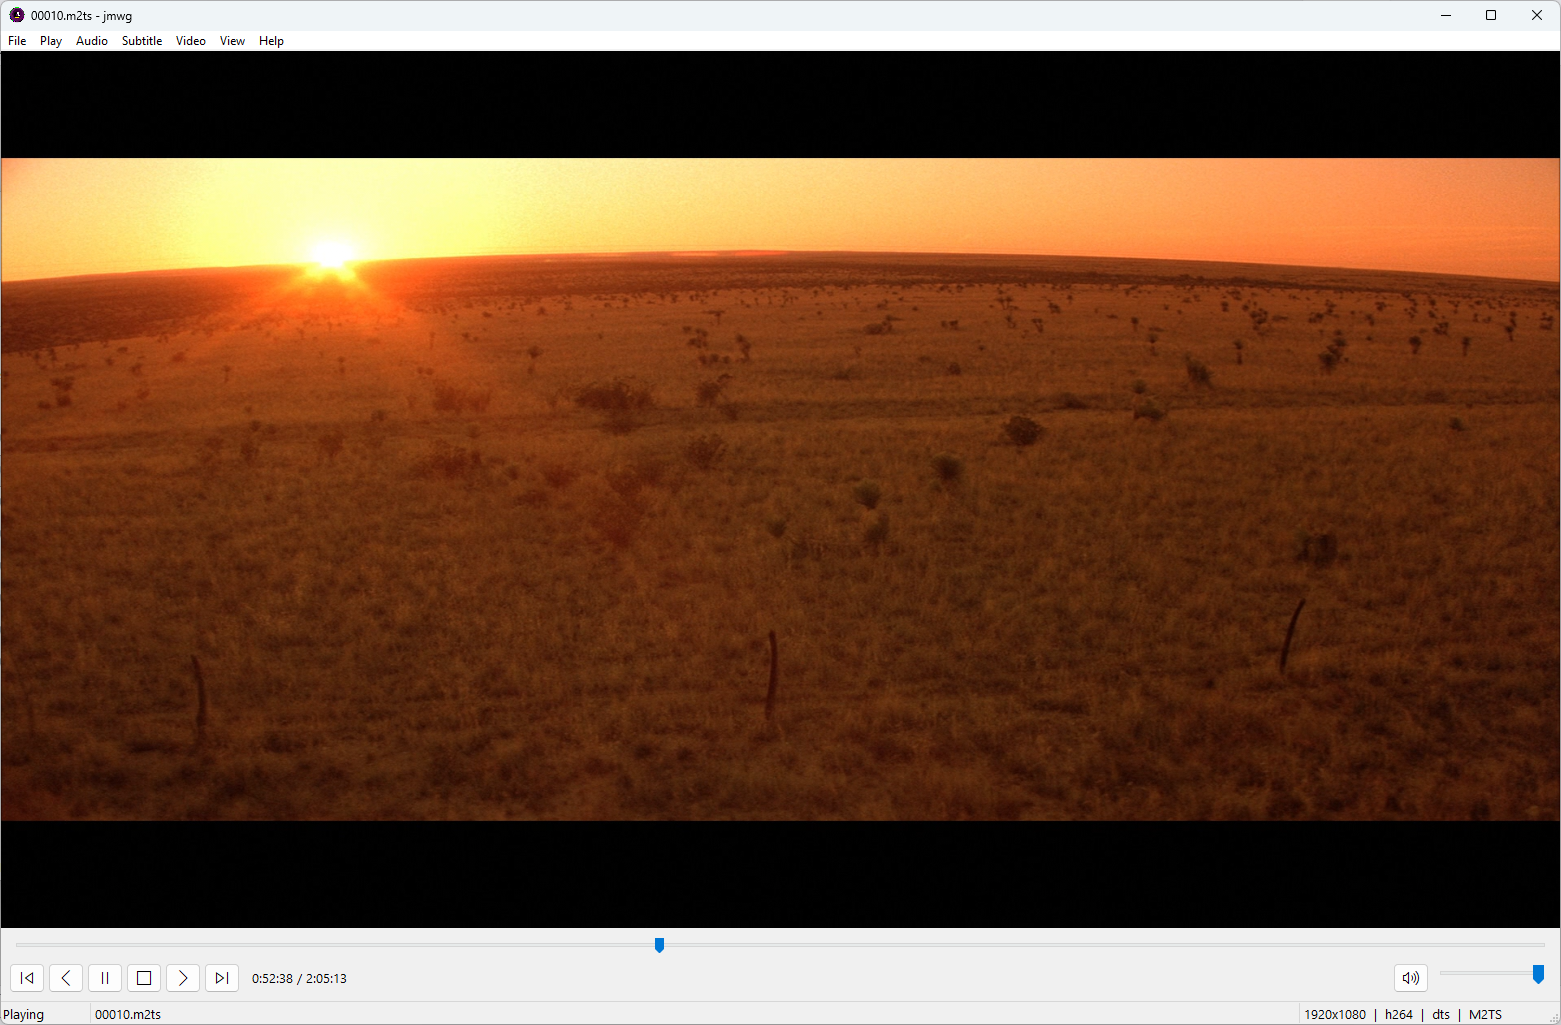Image resolution: width=1561 pixels, height=1025 pixels.
Task: Open the Help menu
Action: [x=271, y=41]
